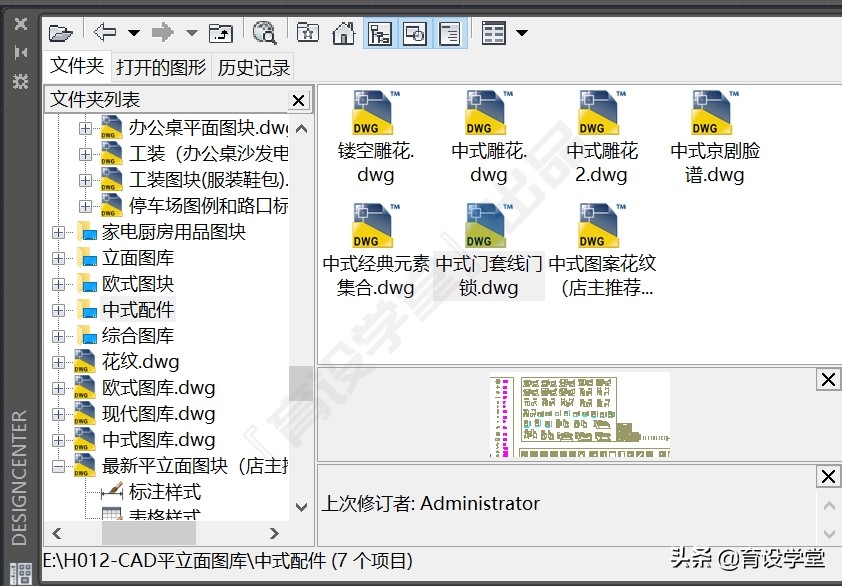Click the Up one level icon
Viewport: 842px width, 586px height.
(x=221, y=32)
